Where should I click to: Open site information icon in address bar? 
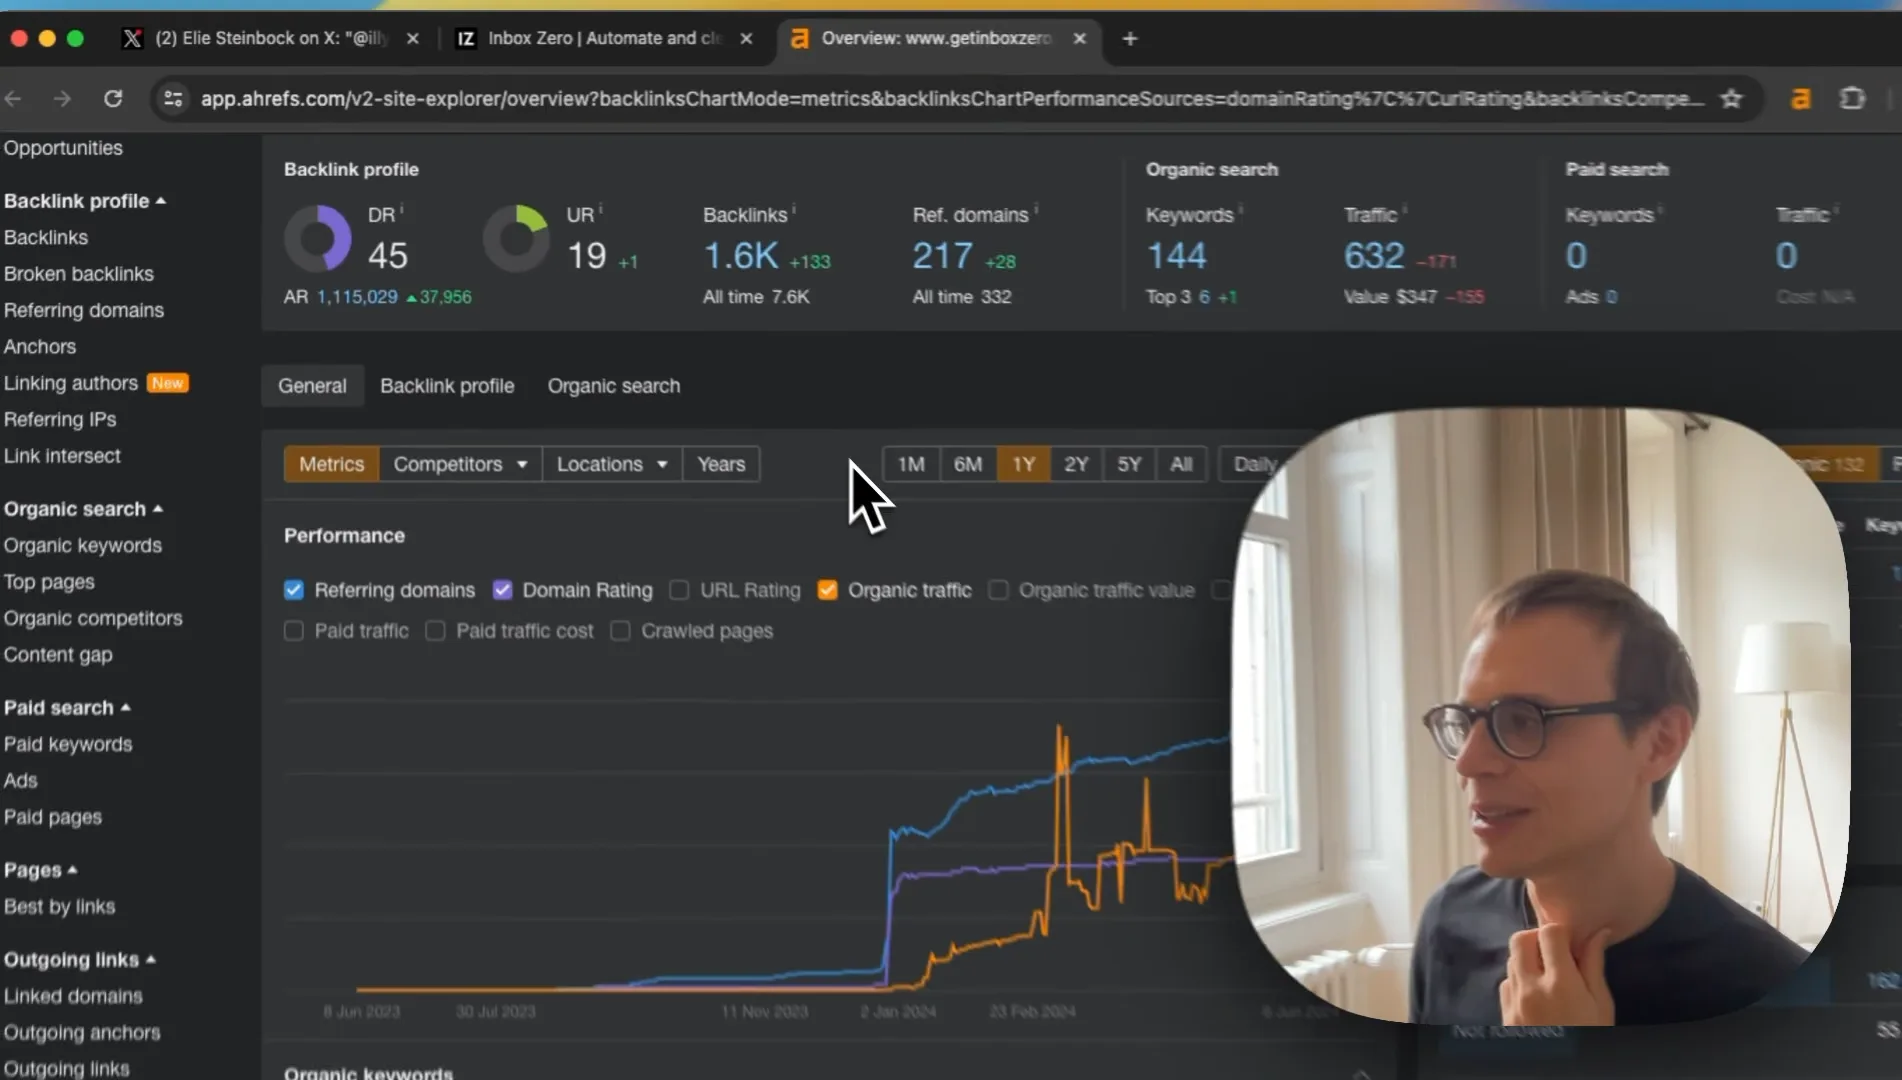(173, 98)
